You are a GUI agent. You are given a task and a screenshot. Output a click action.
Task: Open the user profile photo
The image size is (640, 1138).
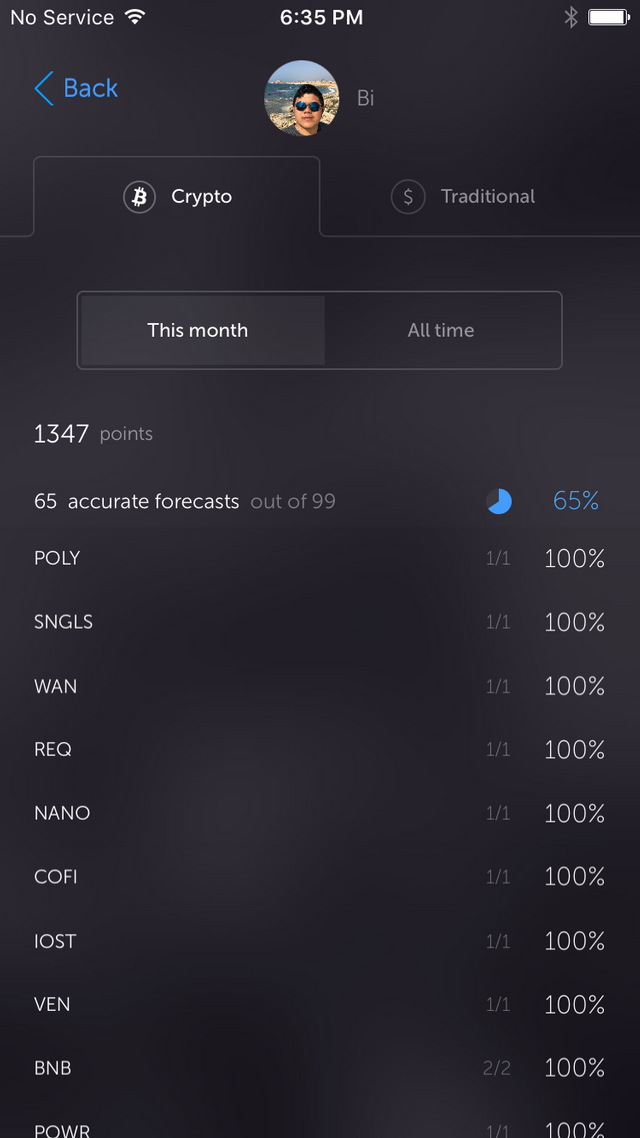(301, 98)
